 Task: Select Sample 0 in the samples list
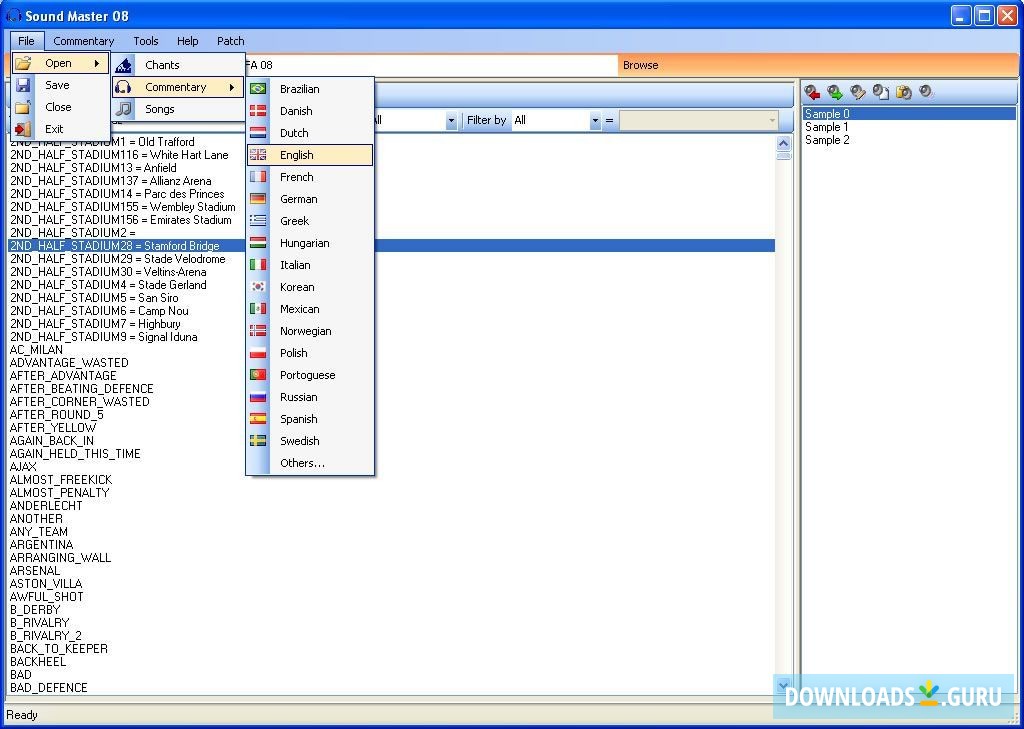(908, 114)
